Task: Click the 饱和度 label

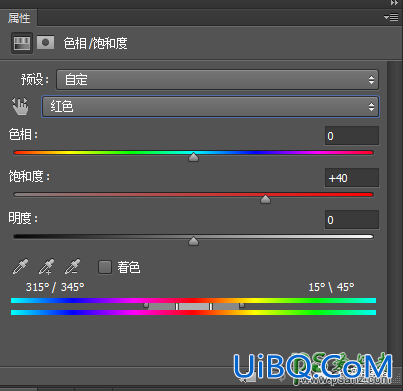Action: pyautogui.click(x=29, y=177)
